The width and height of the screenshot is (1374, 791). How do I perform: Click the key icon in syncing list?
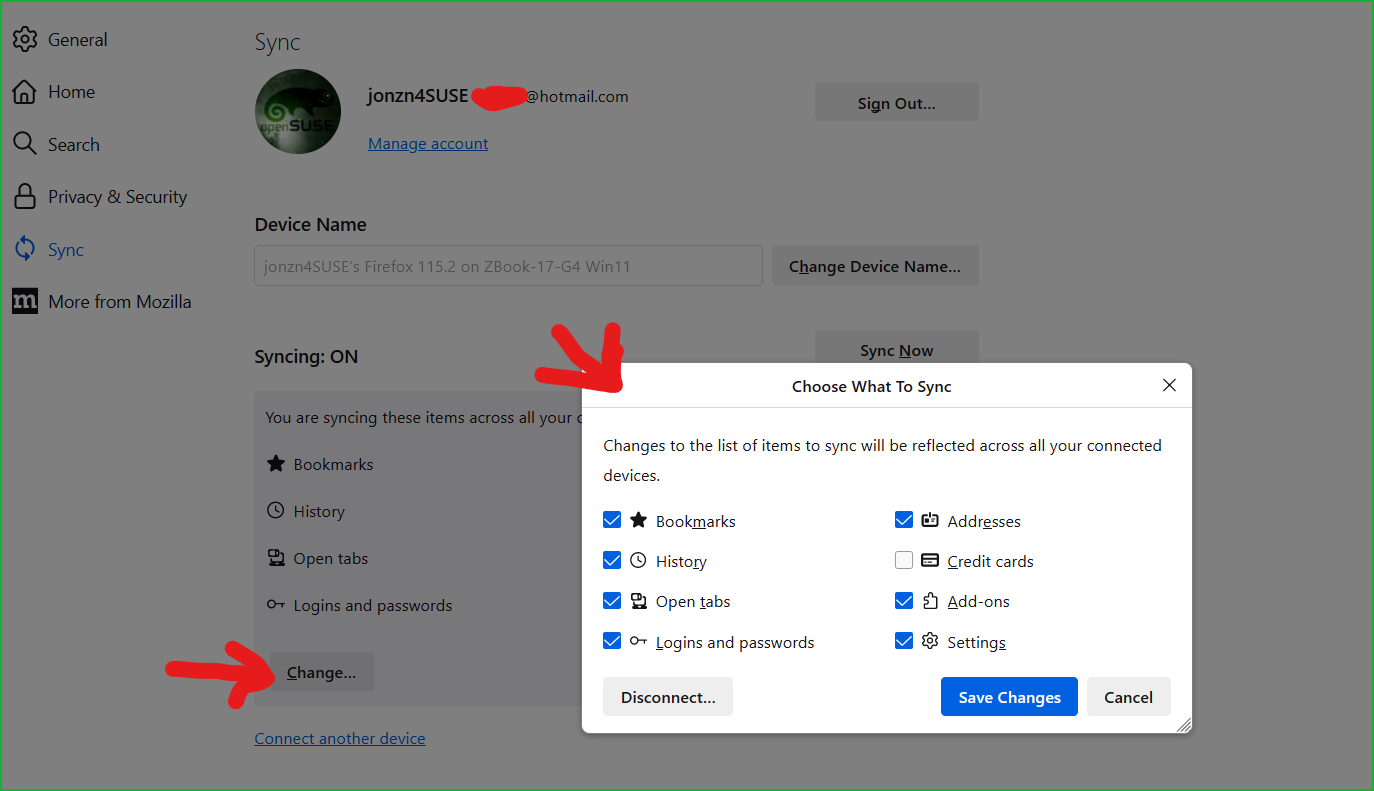(276, 604)
